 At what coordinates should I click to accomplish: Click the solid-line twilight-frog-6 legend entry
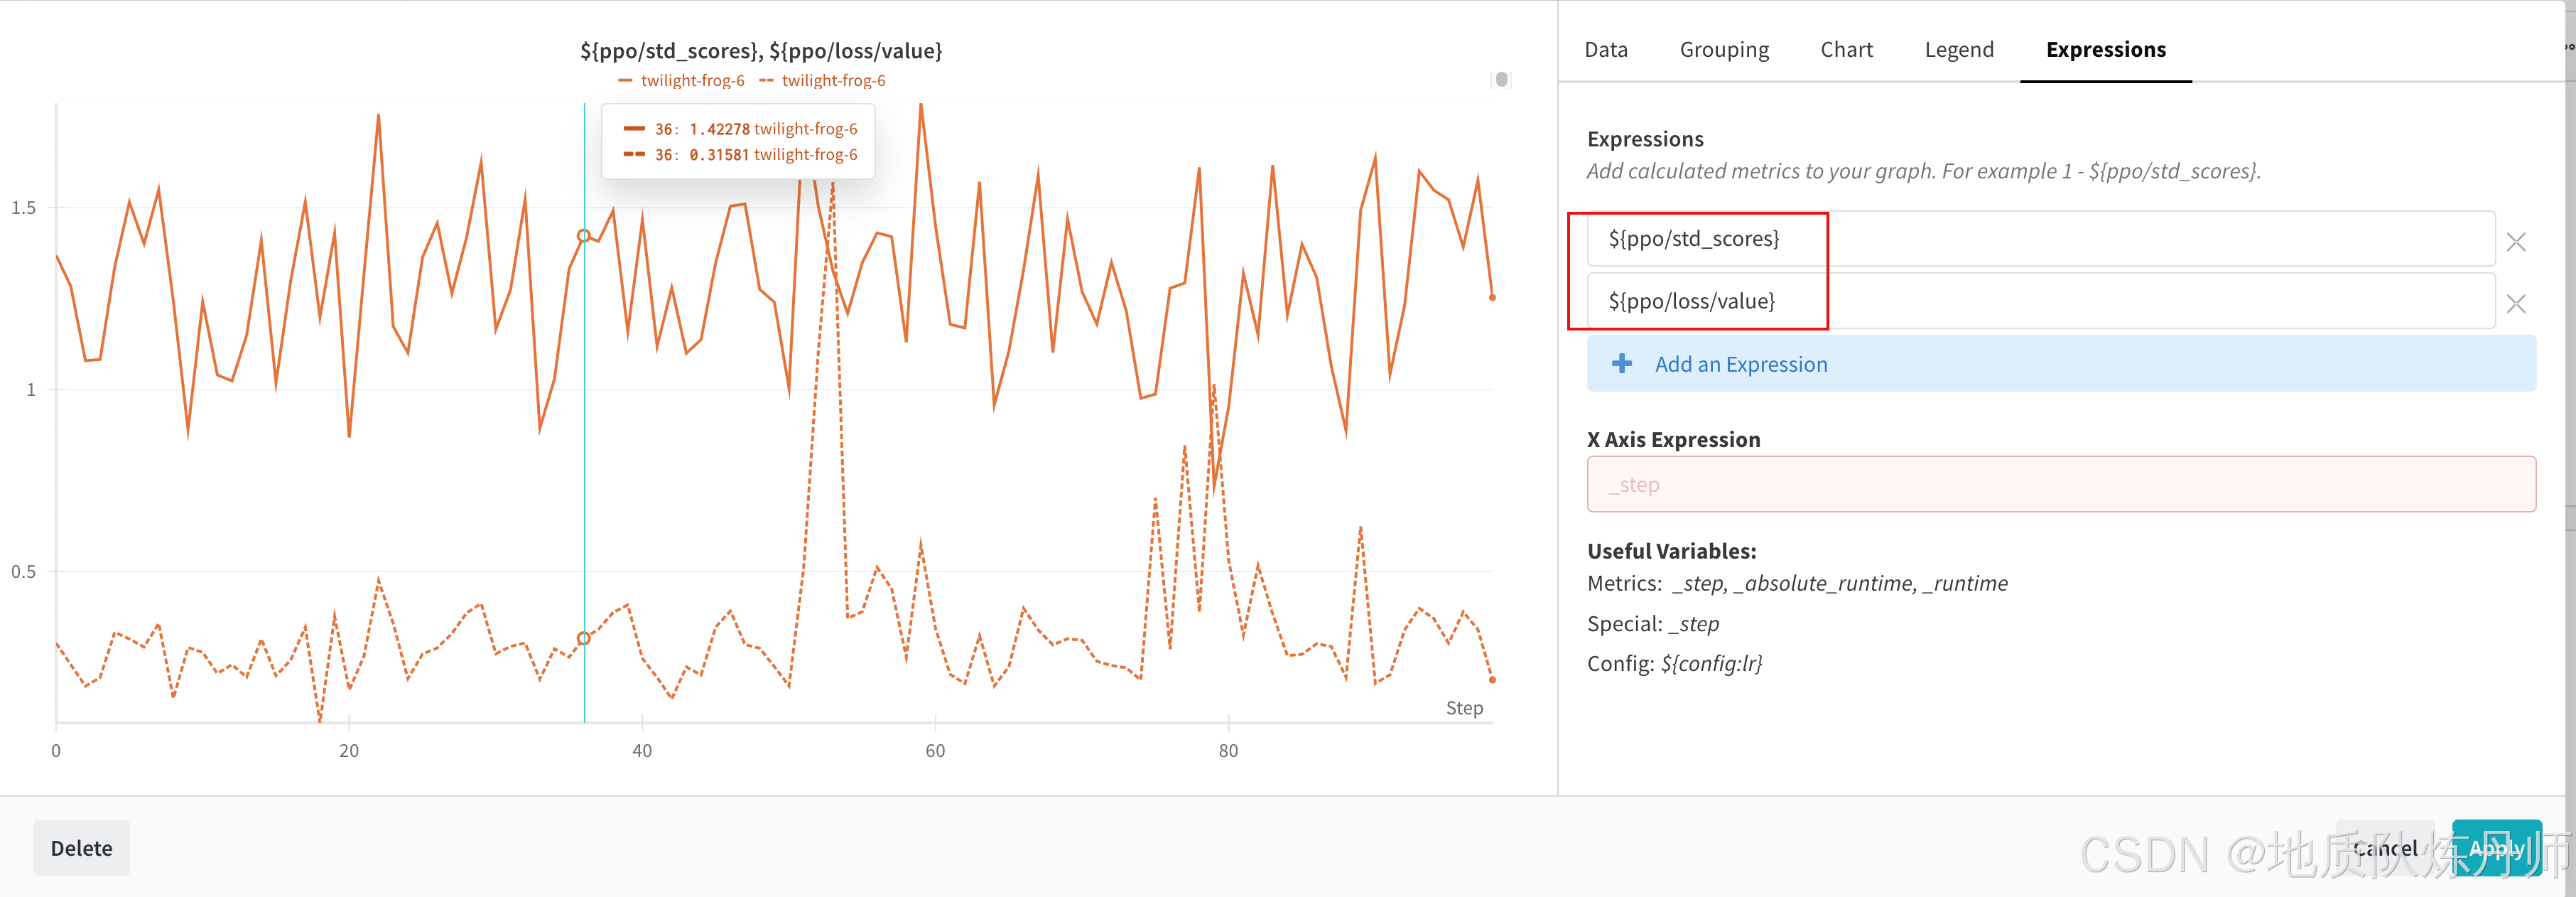691,81
